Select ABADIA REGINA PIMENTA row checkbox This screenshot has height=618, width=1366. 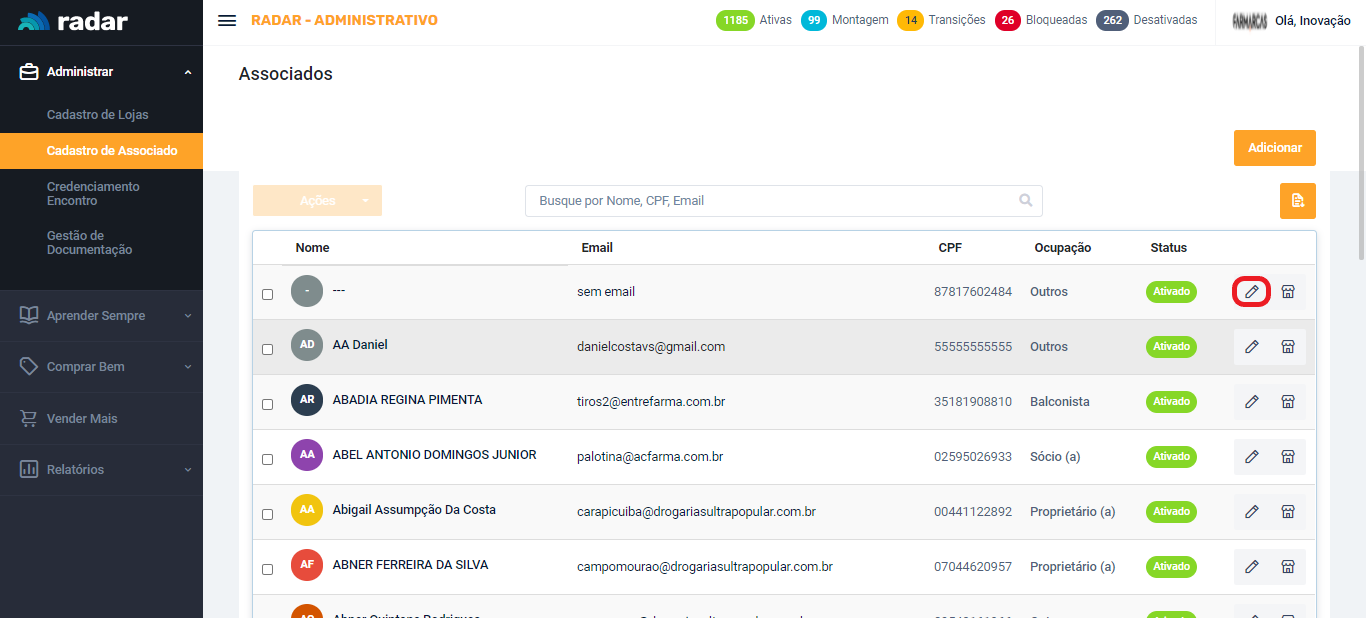point(267,405)
